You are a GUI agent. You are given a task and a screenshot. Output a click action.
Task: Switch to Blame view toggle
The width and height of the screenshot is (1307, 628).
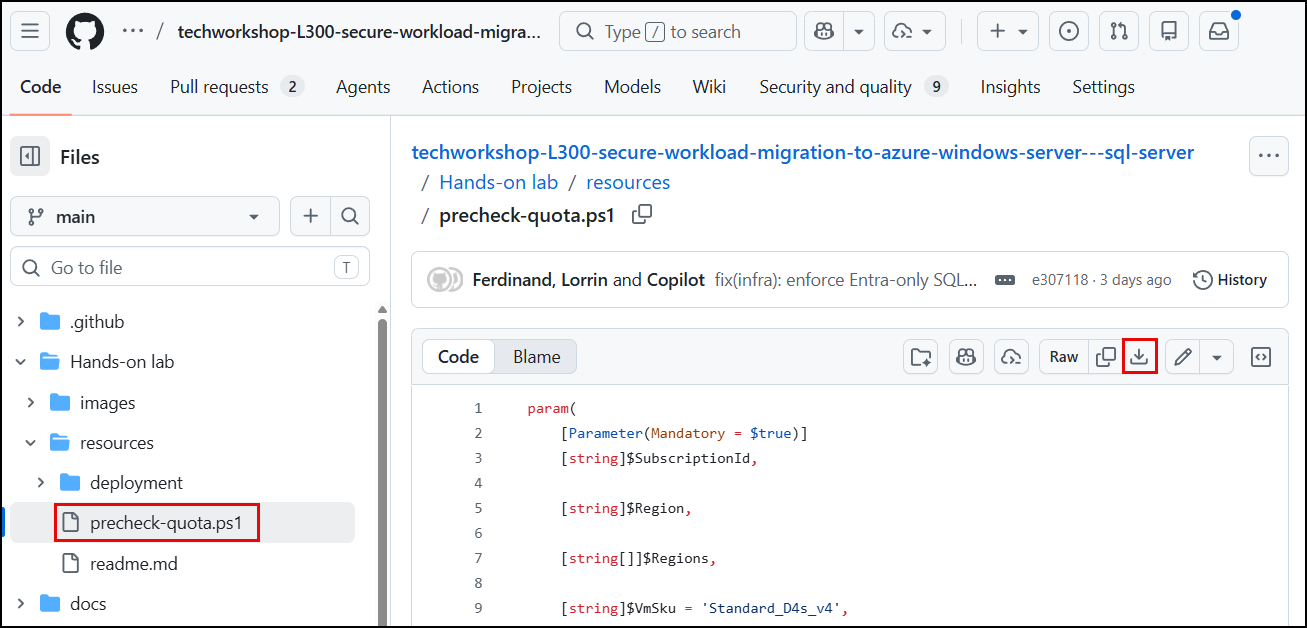537,357
